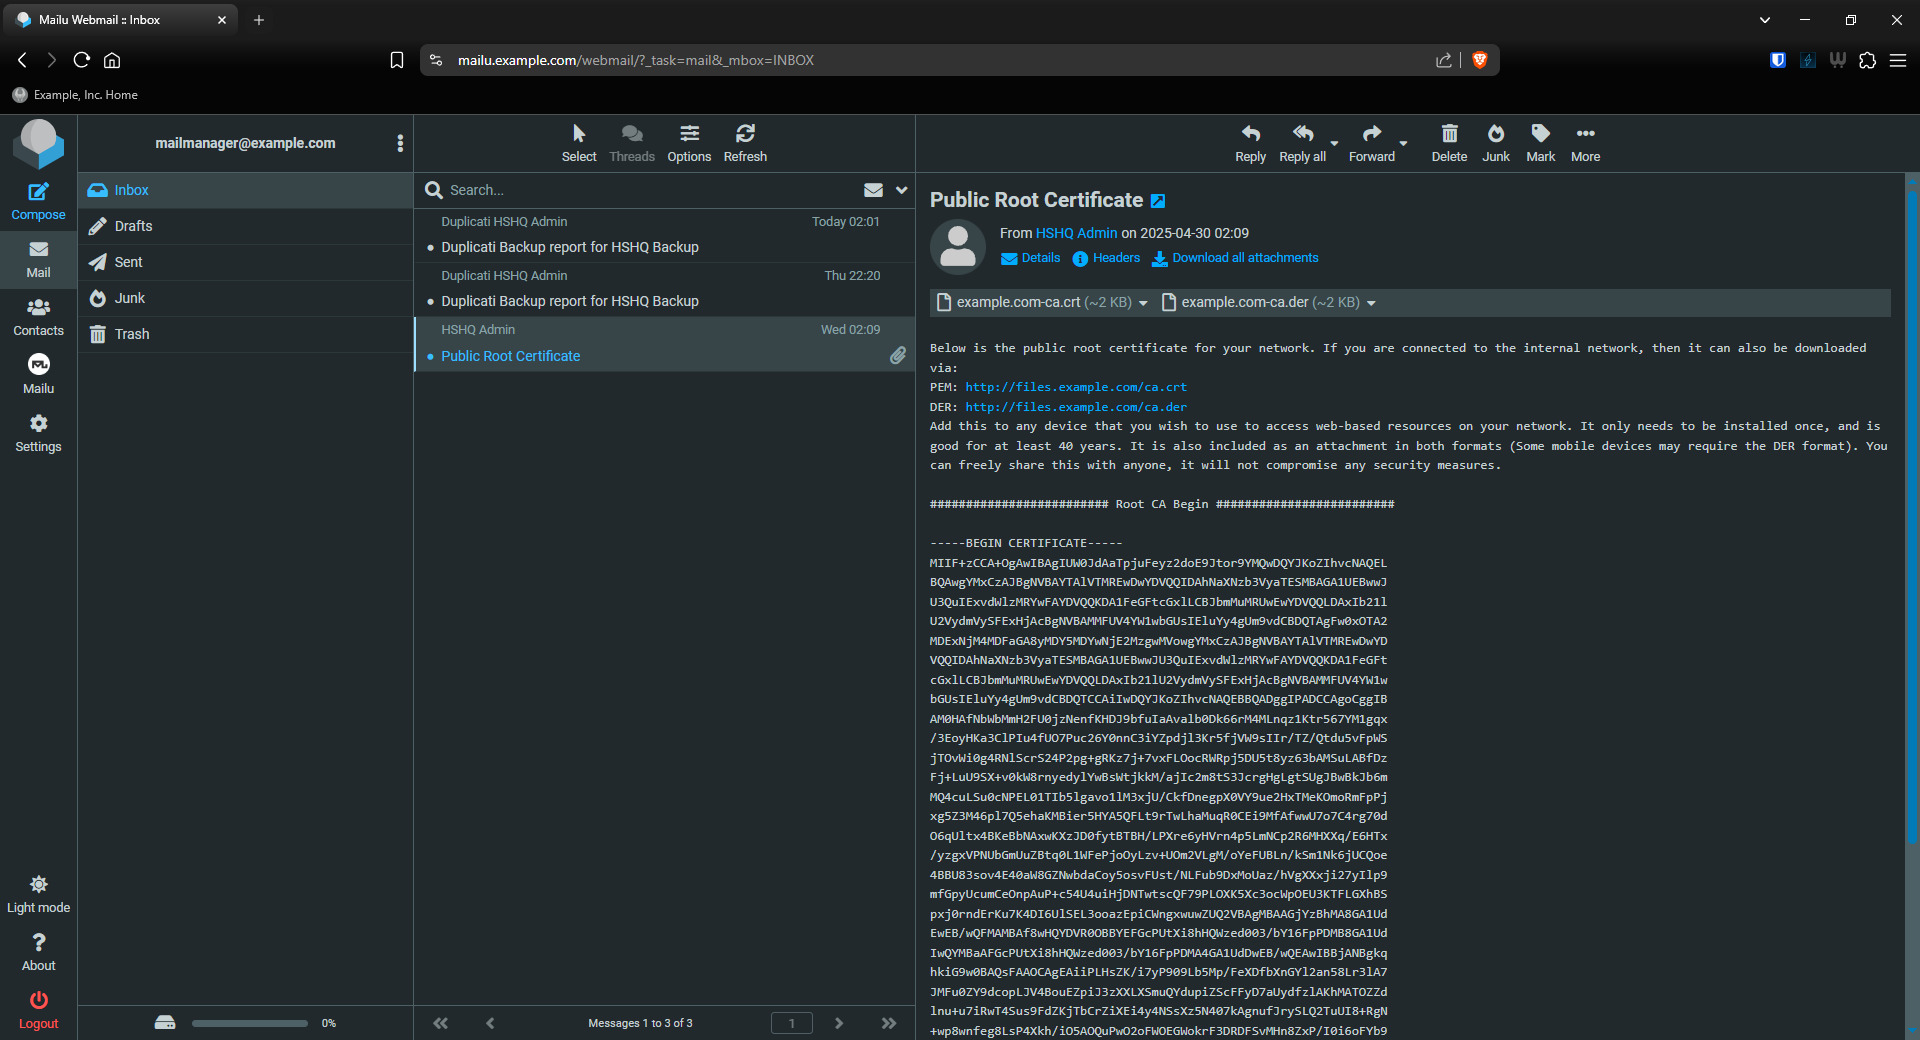Open the PEM ca.crt download link
The height and width of the screenshot is (1040, 1920).
click(x=1075, y=387)
